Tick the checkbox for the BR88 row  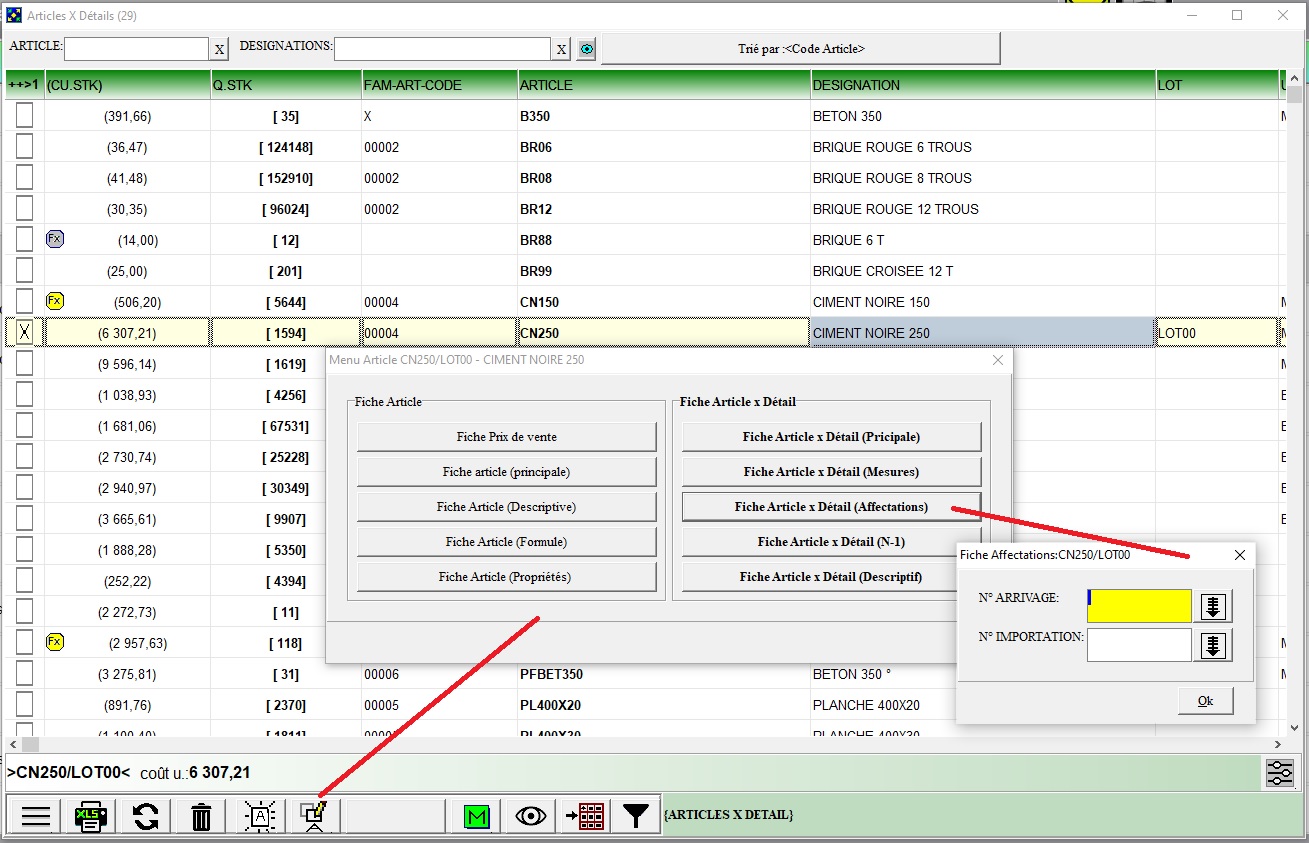24,240
